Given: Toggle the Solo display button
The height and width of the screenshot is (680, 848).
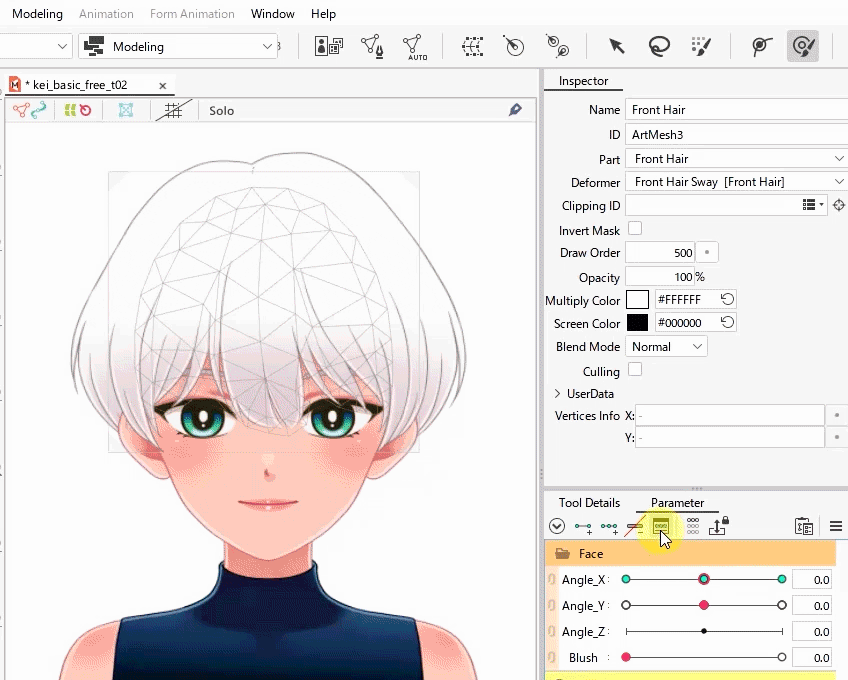Looking at the screenshot, I should click(221, 110).
